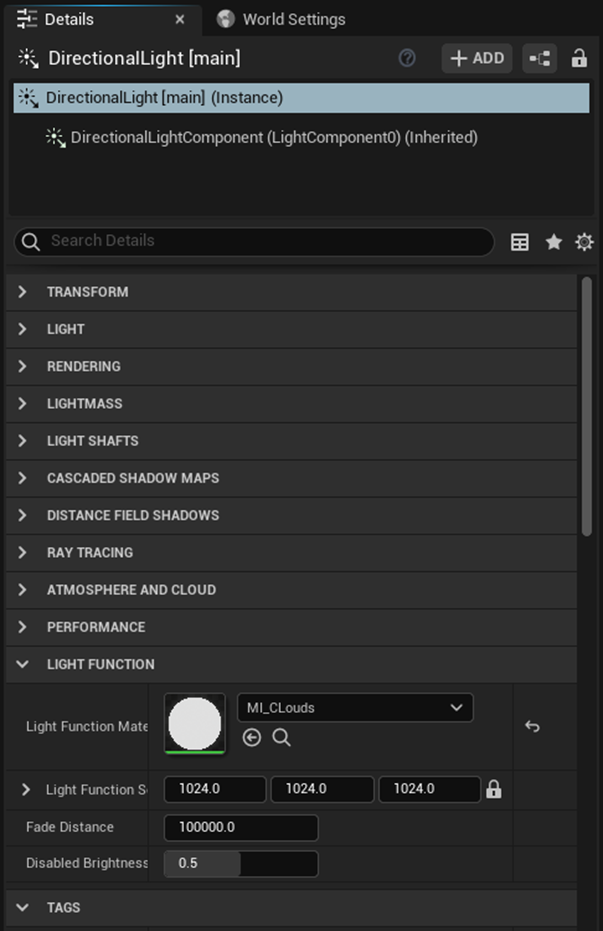This screenshot has width=603, height=931.
Task: Click inside the Search Details field
Action: pyautogui.click(x=250, y=241)
